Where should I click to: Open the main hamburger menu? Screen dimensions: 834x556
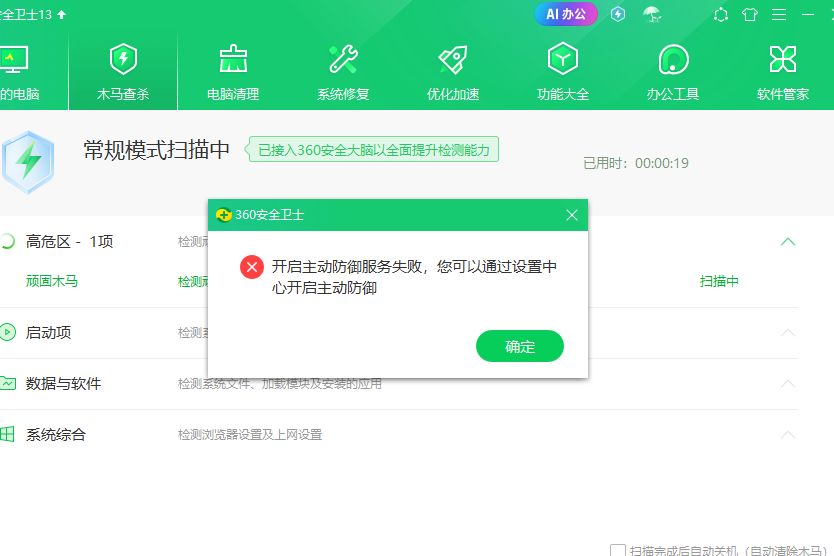coord(779,14)
